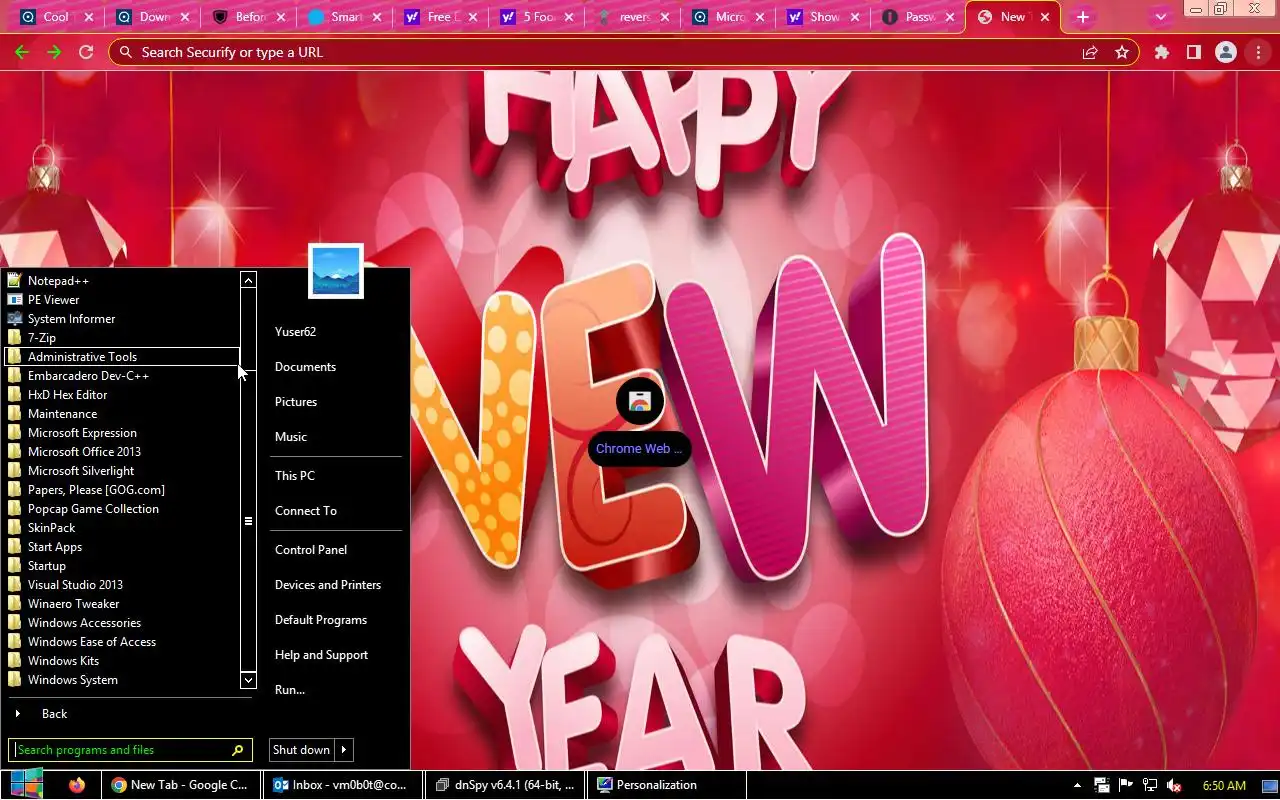Expand the Maintenance folder
The image size is (1280, 800).
pyautogui.click(x=122, y=414)
